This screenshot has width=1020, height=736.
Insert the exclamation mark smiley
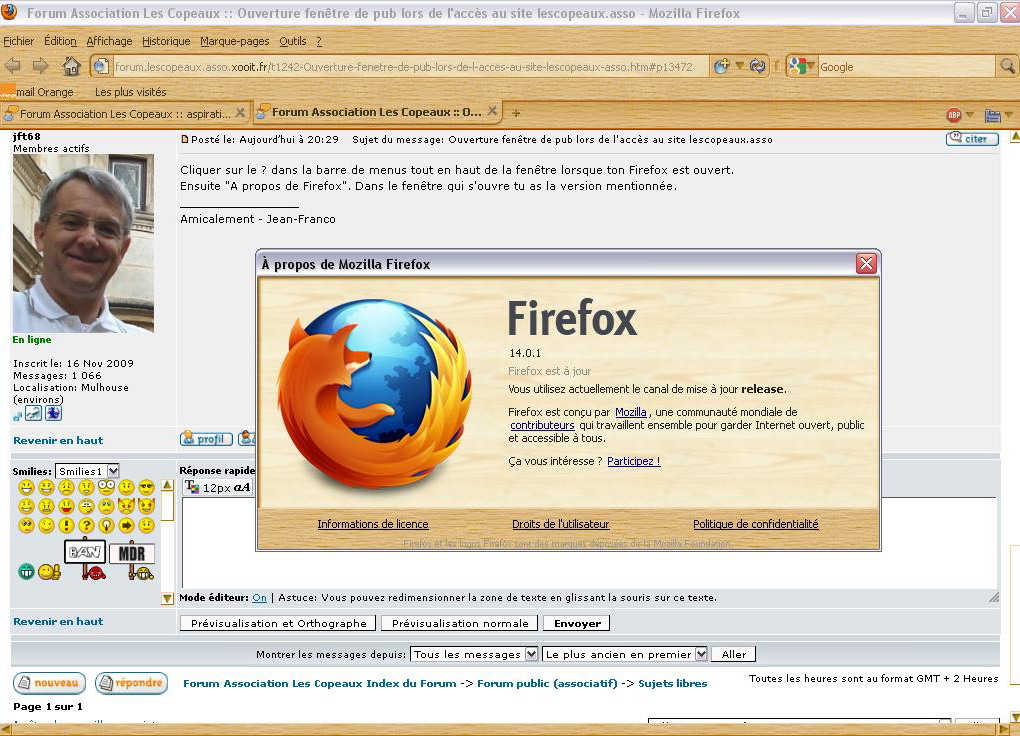pos(66,525)
